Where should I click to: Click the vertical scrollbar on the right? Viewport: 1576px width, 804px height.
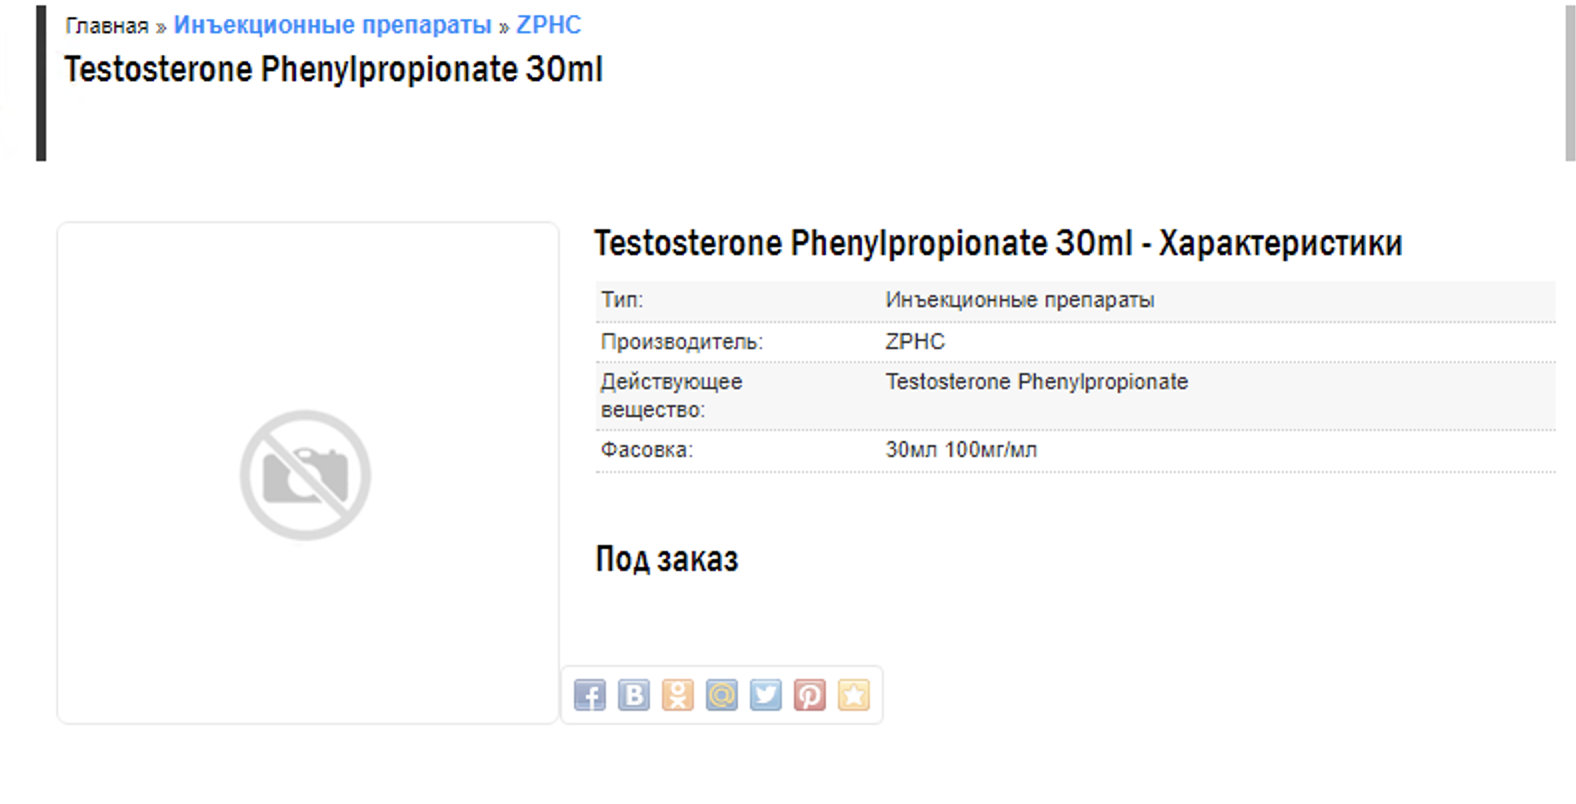(1570, 82)
